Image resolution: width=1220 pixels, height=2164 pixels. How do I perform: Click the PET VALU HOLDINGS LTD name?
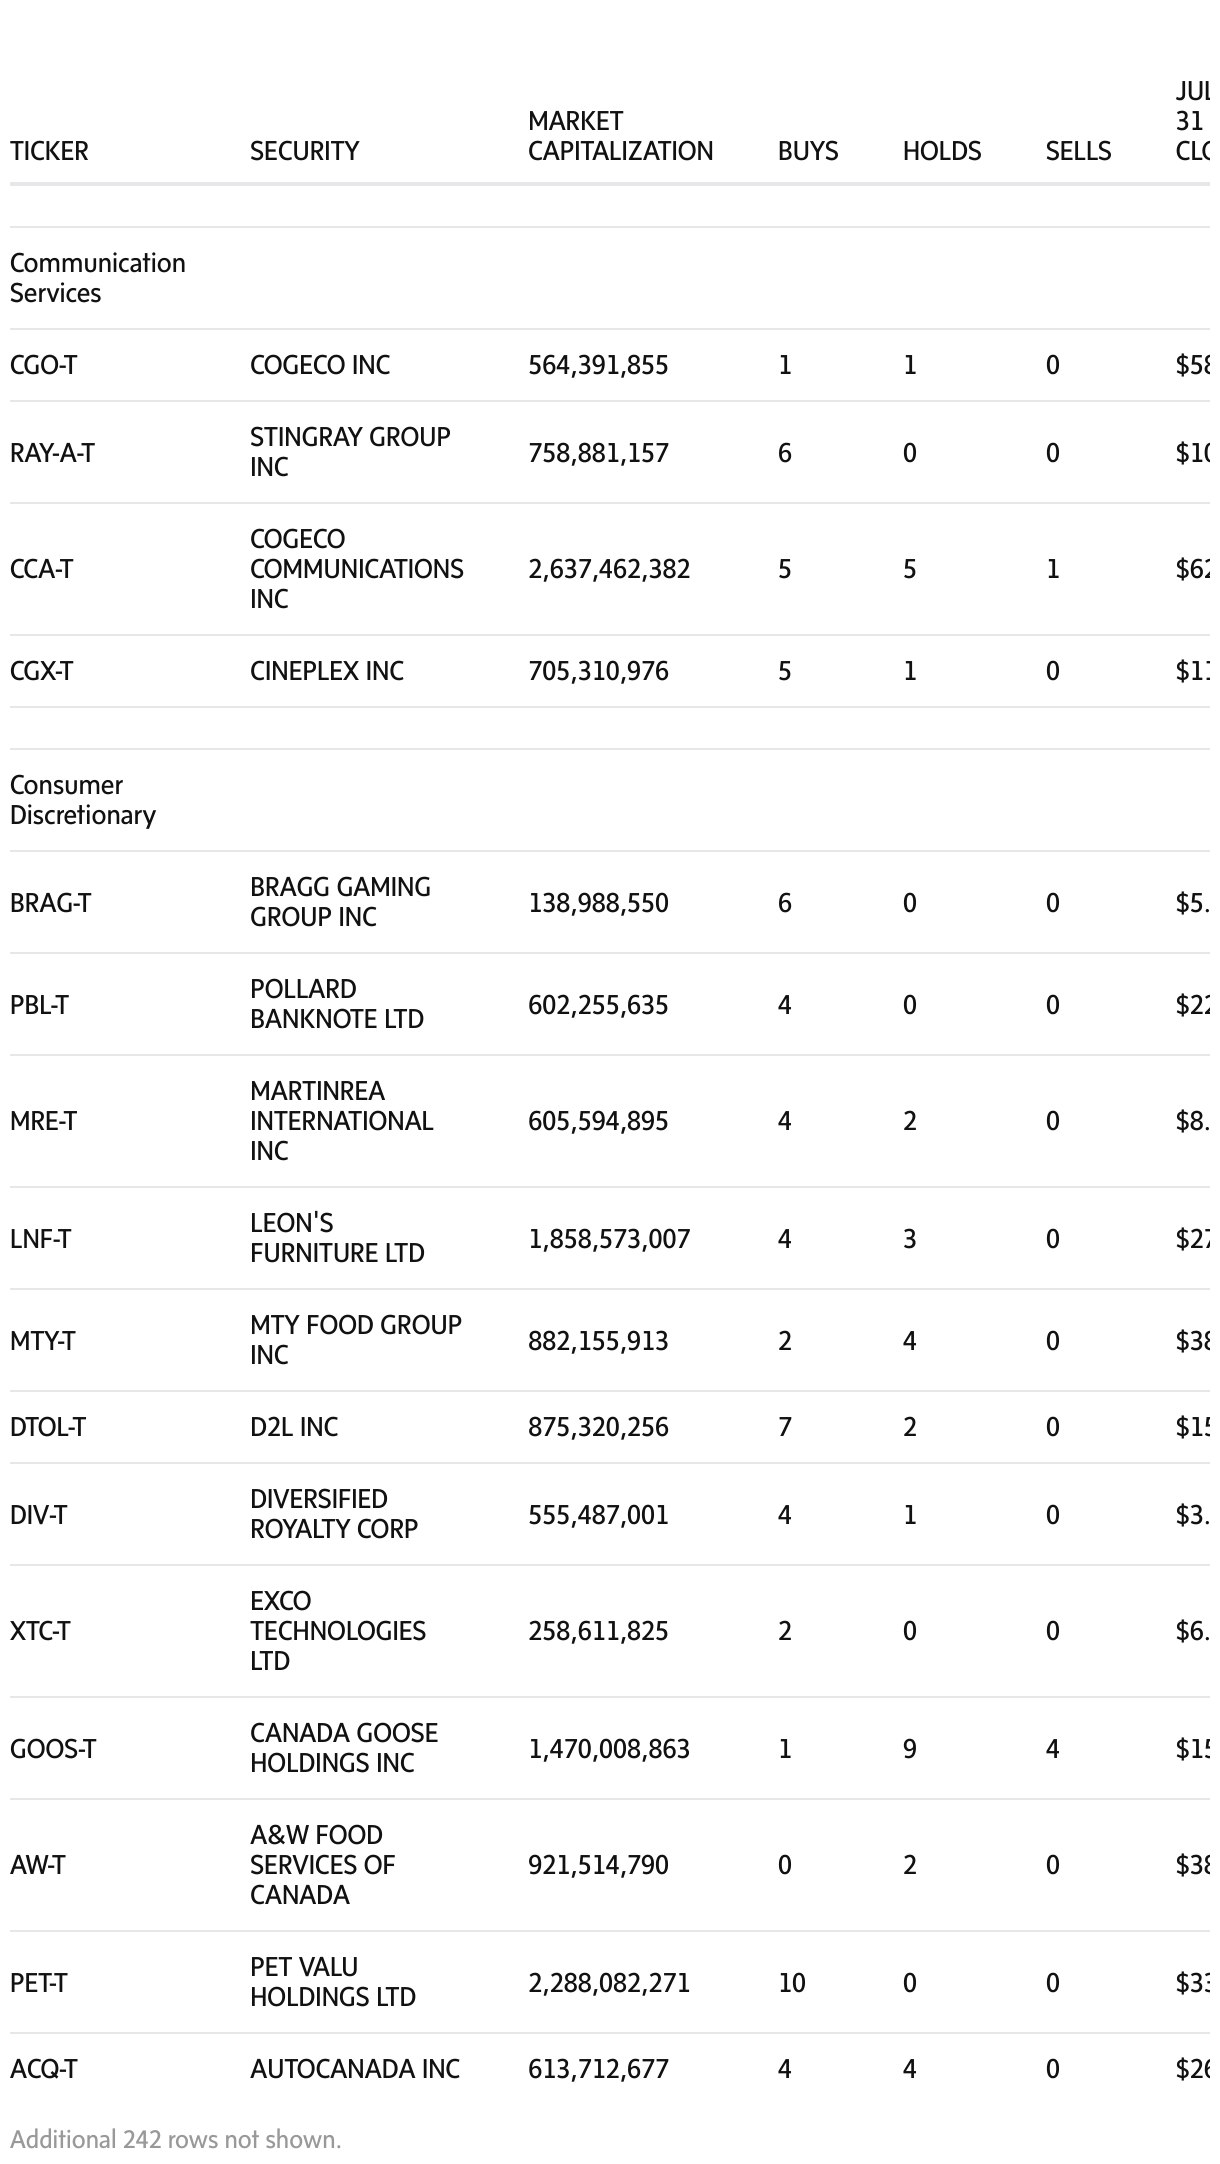pos(332,1982)
